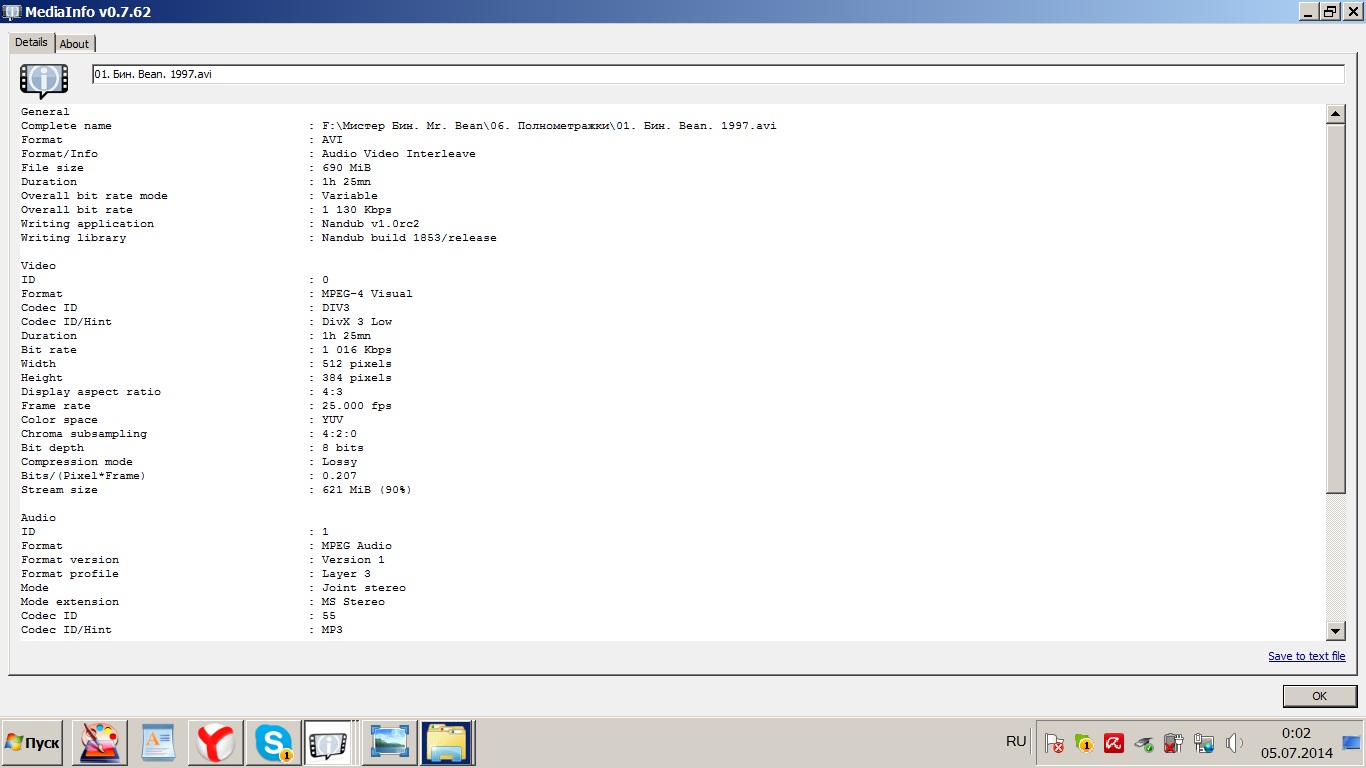
Task: Open the Action Center flag tray icon
Action: (1054, 743)
